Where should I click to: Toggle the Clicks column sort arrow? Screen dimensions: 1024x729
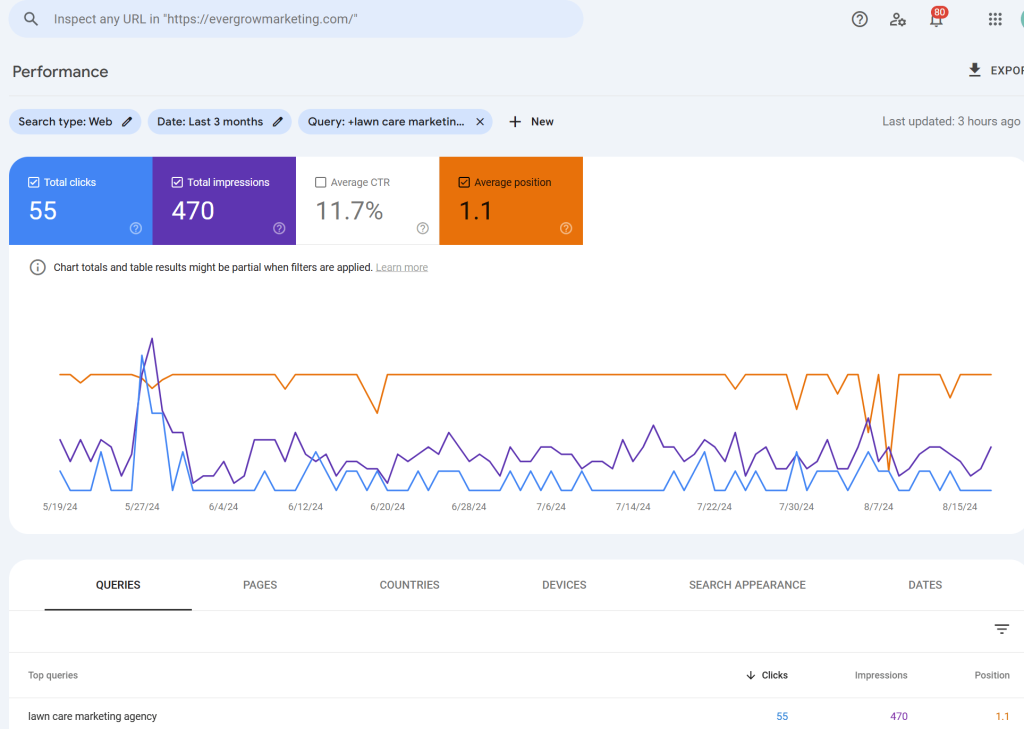coord(749,675)
